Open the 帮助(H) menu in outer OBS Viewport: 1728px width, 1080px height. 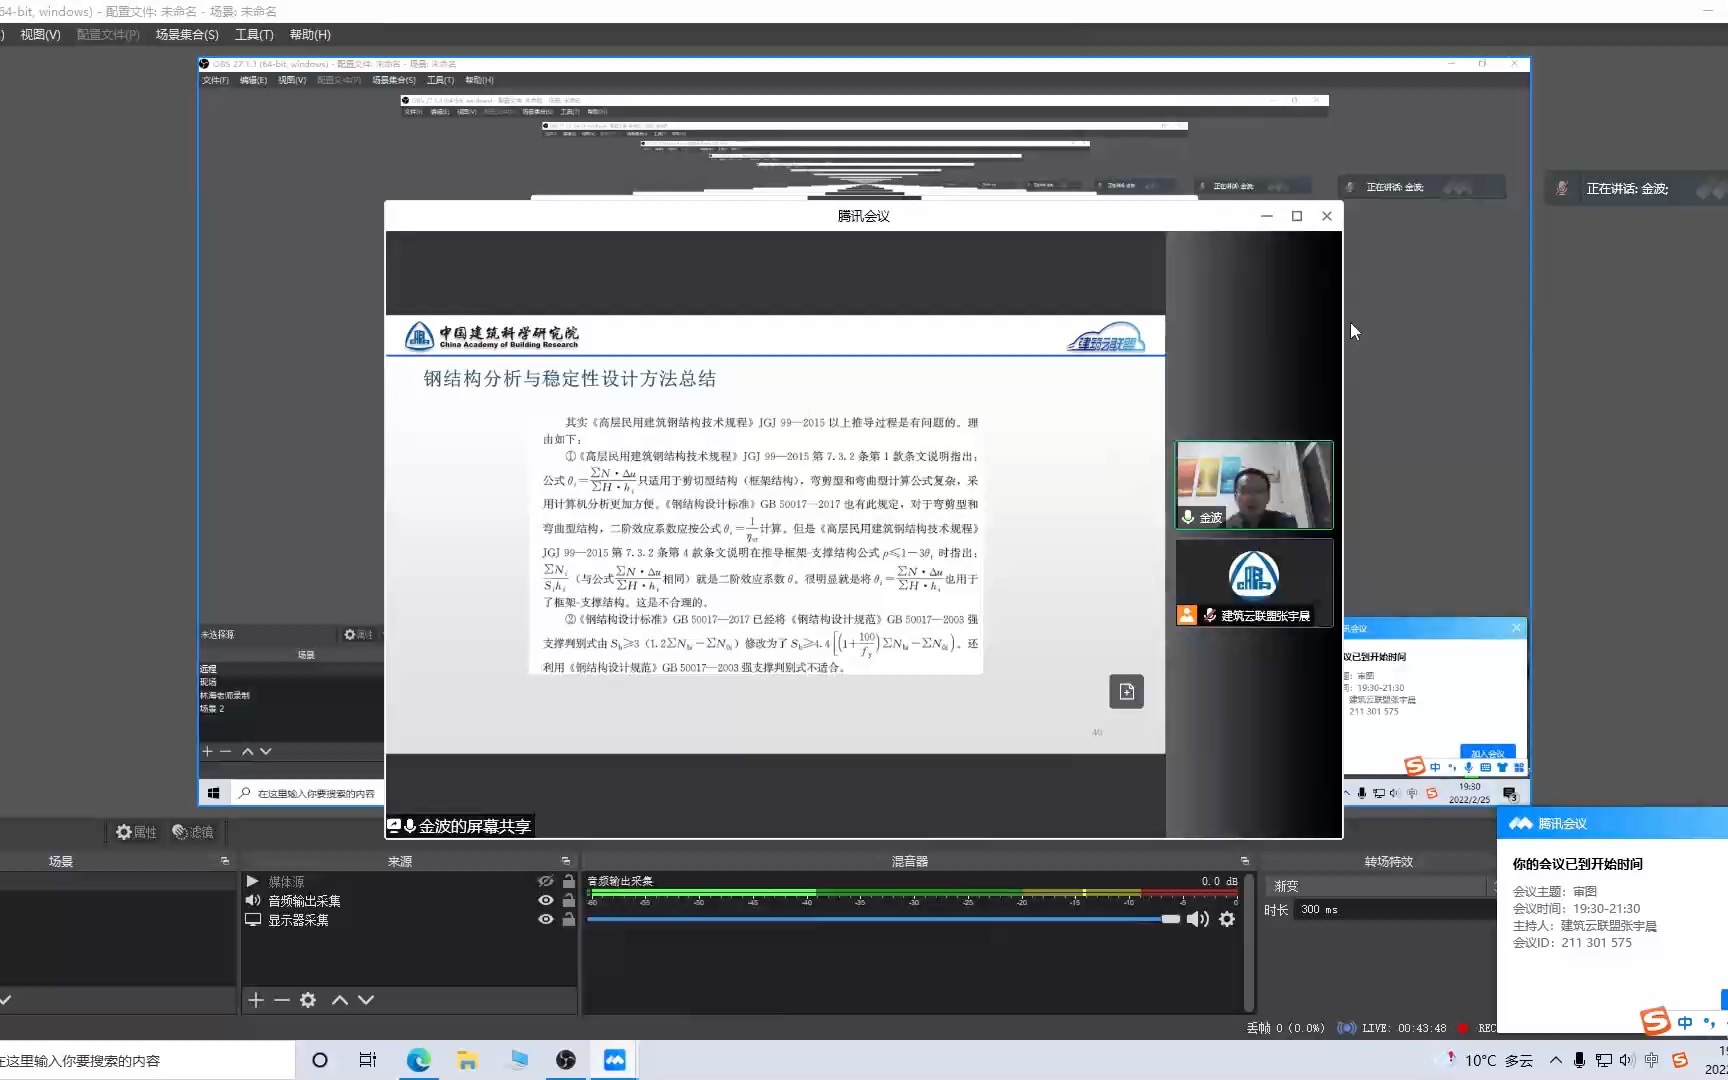point(310,35)
